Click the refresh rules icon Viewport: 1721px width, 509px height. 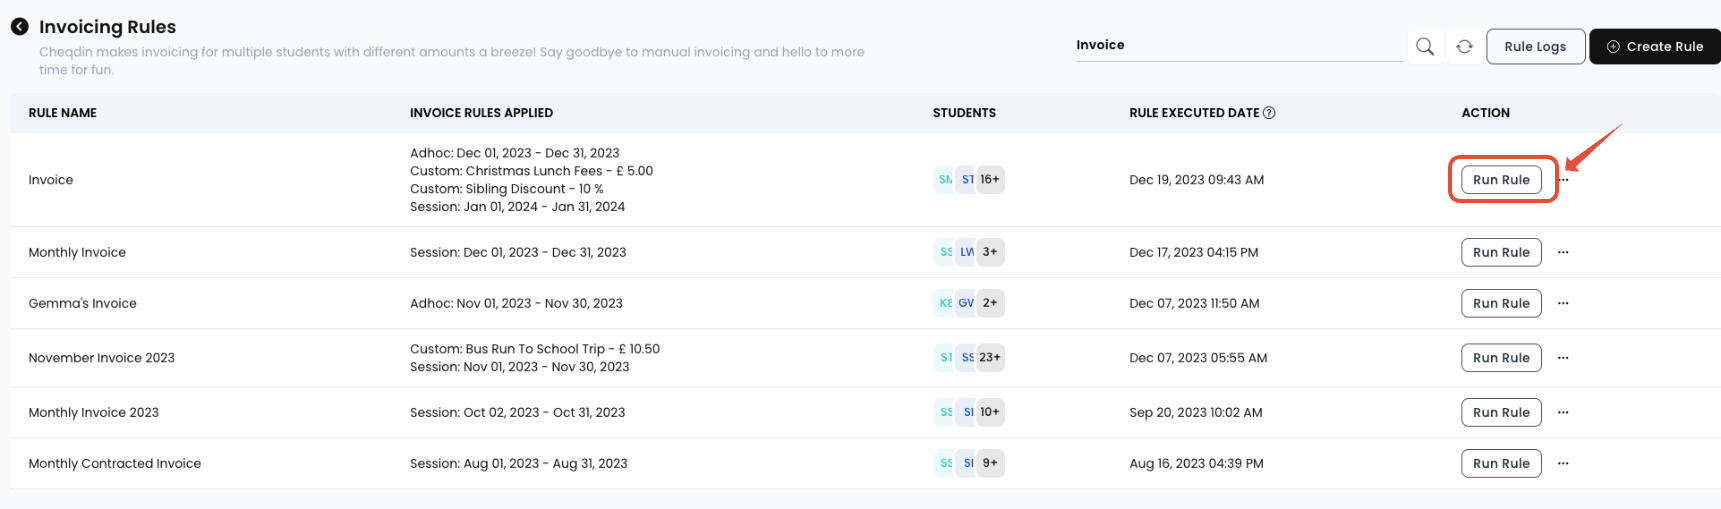[x=1464, y=46]
